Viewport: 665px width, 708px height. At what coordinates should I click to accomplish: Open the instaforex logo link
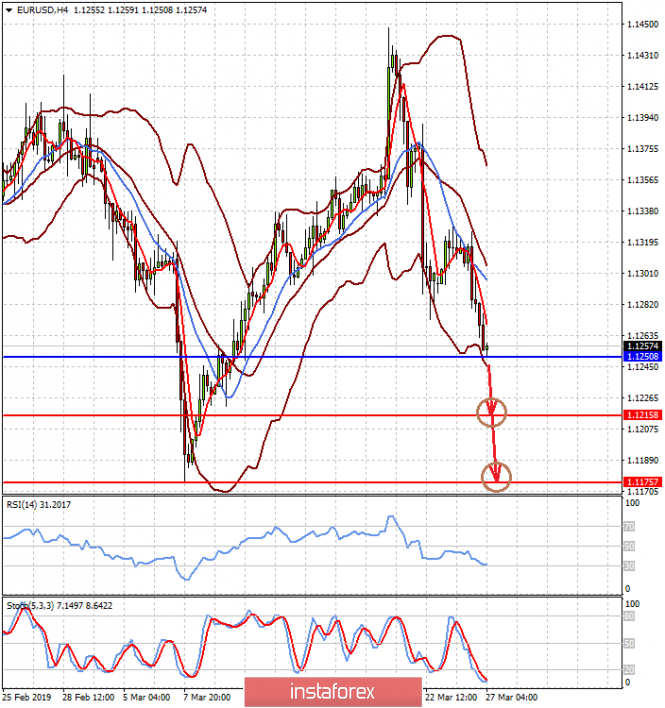tap(333, 691)
